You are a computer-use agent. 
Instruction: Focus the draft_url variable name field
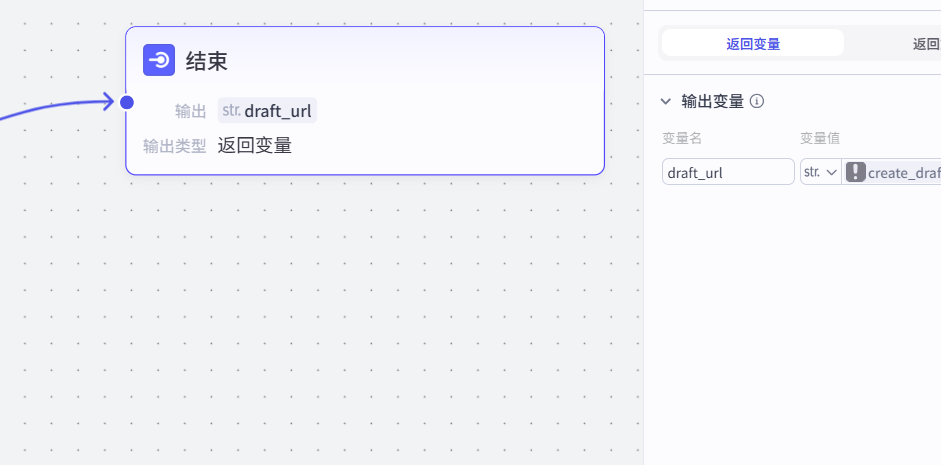[728, 172]
